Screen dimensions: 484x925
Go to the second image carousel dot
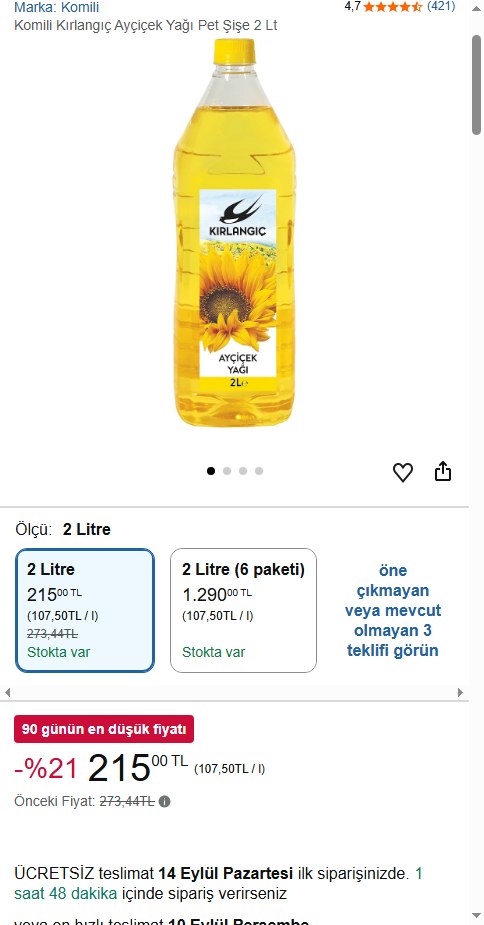pyautogui.click(x=227, y=471)
